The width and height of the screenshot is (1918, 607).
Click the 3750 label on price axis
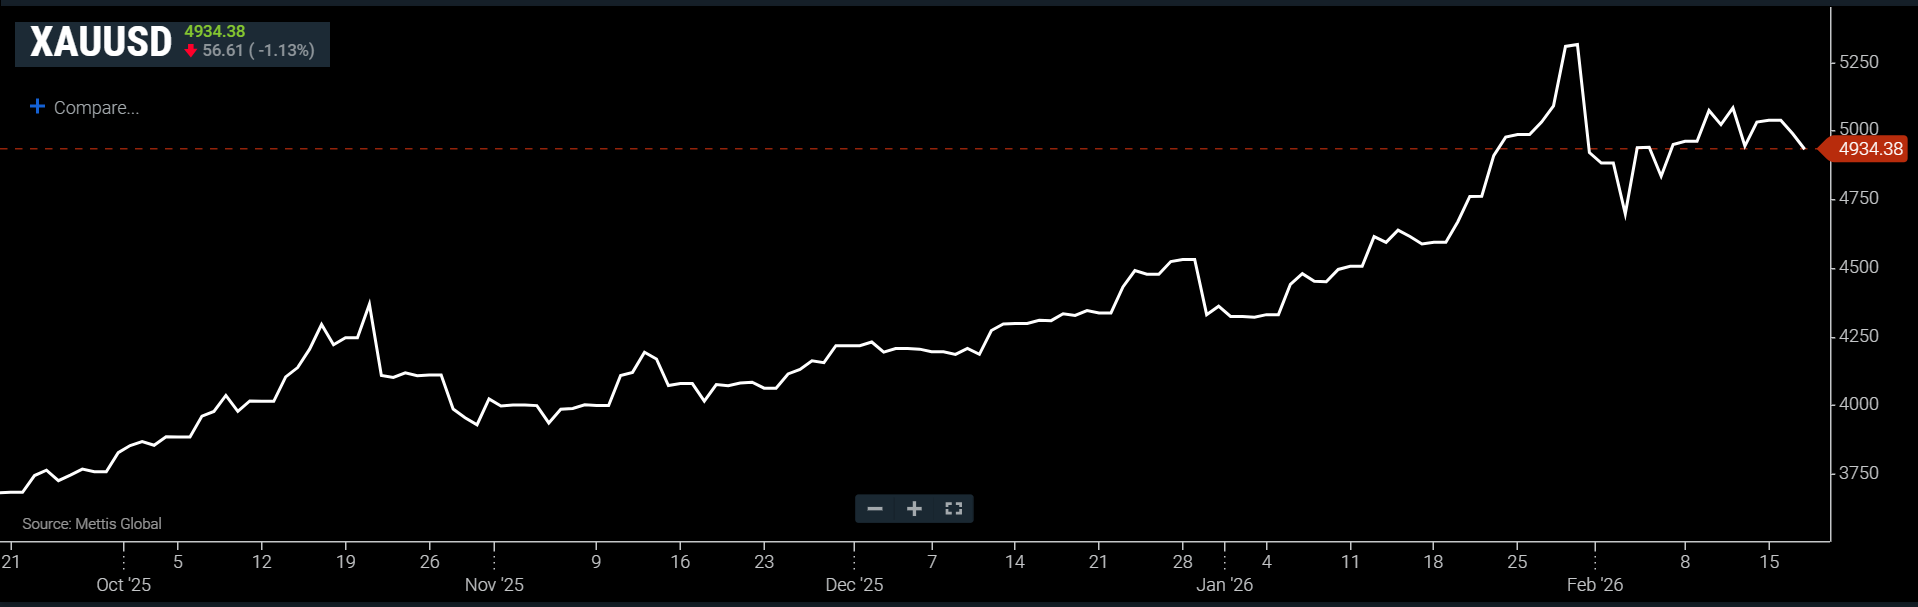[x=1859, y=473]
